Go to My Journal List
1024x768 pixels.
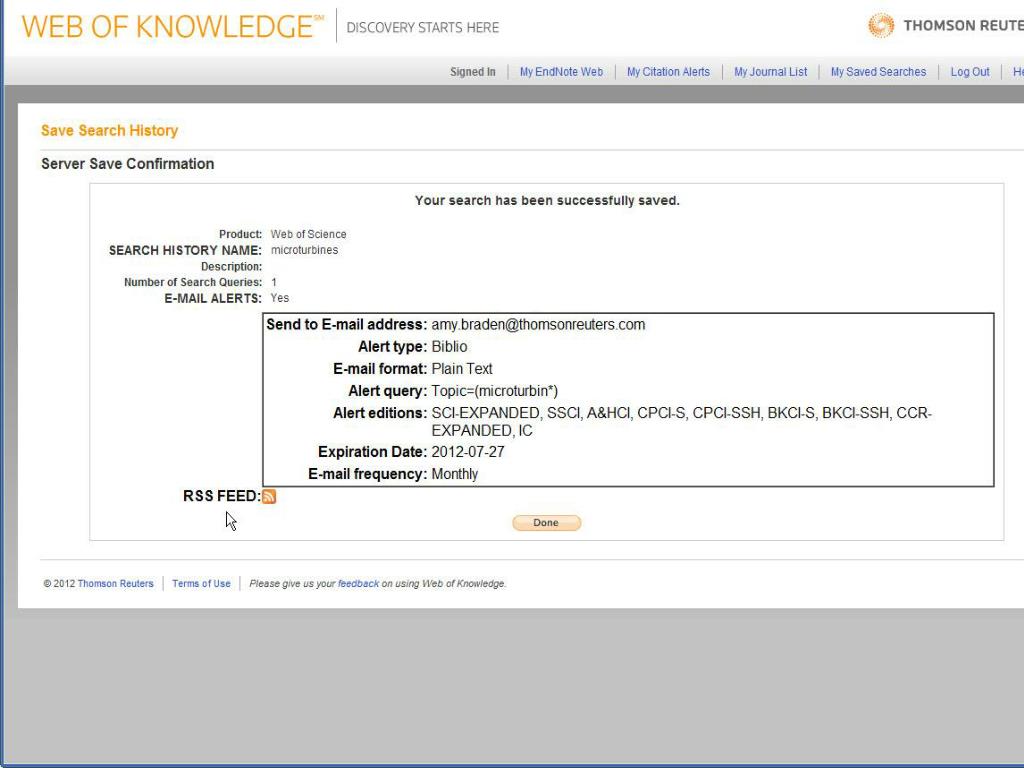(x=771, y=72)
